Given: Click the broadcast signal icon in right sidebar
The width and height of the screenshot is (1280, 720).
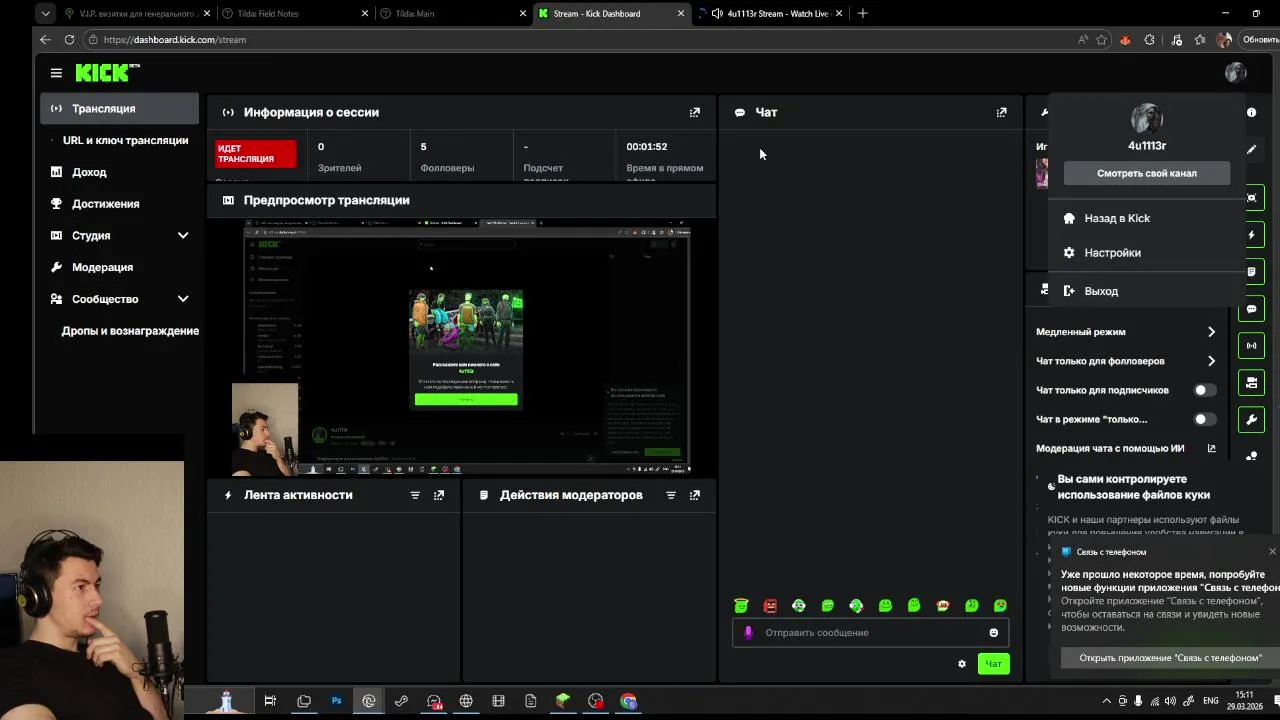Looking at the screenshot, I should pos(1251,346).
